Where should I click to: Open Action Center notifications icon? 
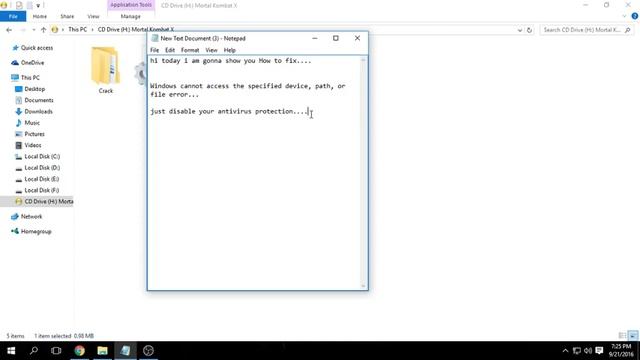(x=599, y=351)
